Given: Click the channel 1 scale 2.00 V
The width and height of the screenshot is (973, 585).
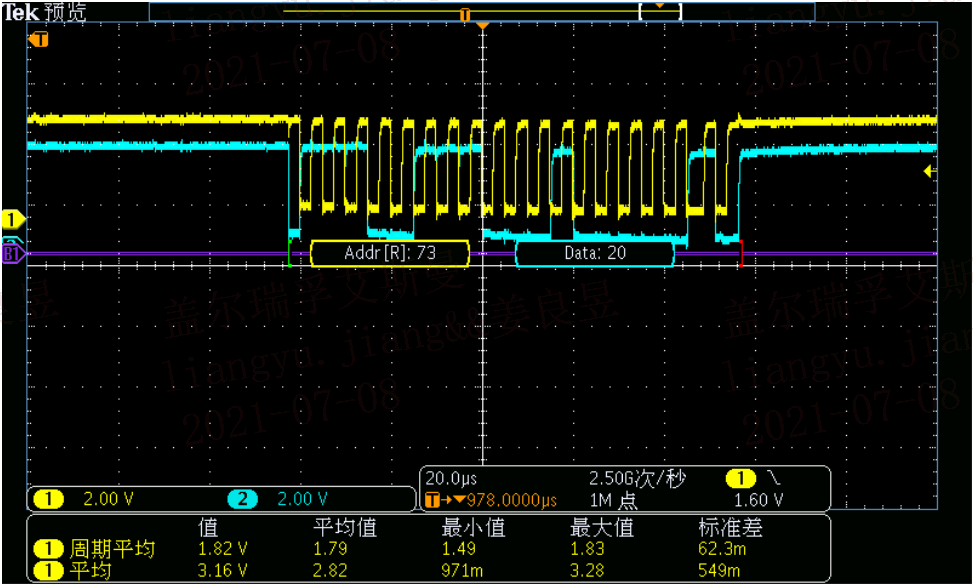Looking at the screenshot, I should [x=108, y=499].
